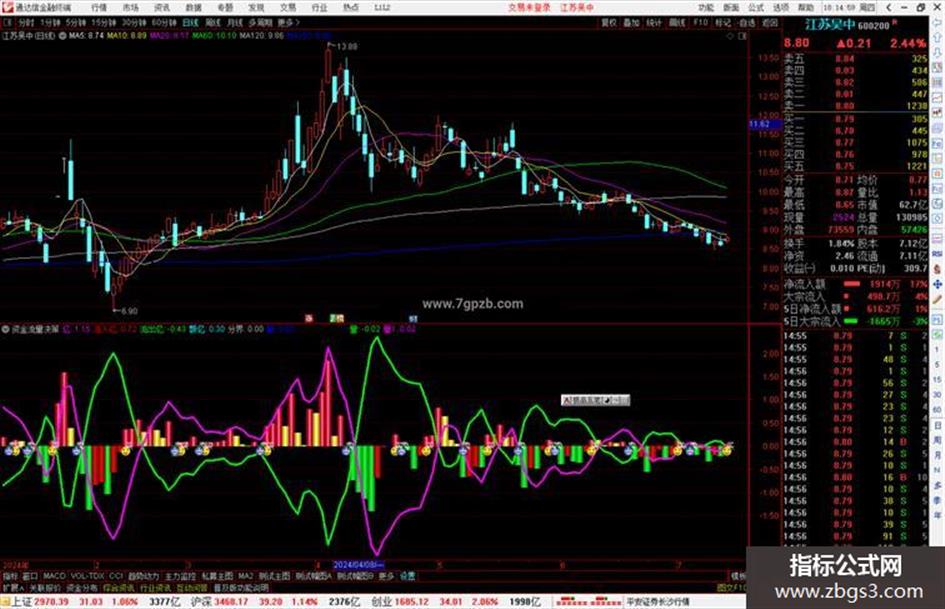
Task: Click the 叠加 overlay button
Action: tap(631, 23)
